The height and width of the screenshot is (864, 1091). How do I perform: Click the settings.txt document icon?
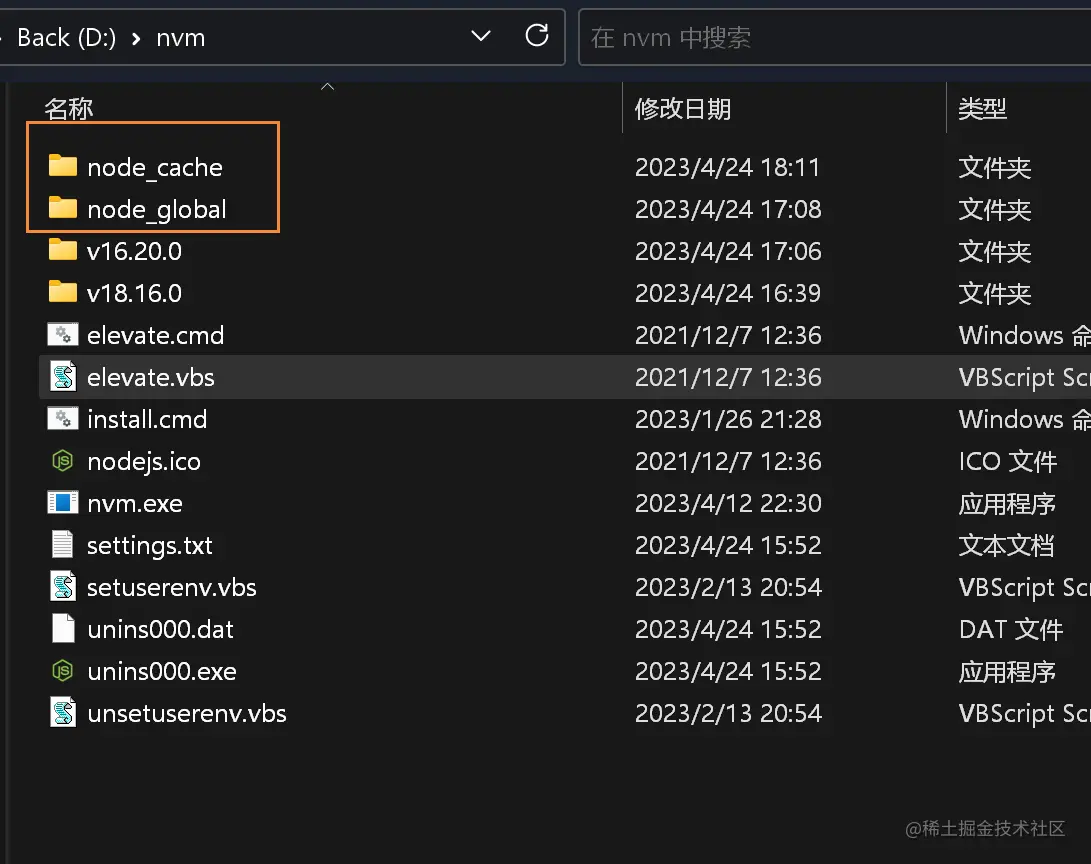click(63, 544)
